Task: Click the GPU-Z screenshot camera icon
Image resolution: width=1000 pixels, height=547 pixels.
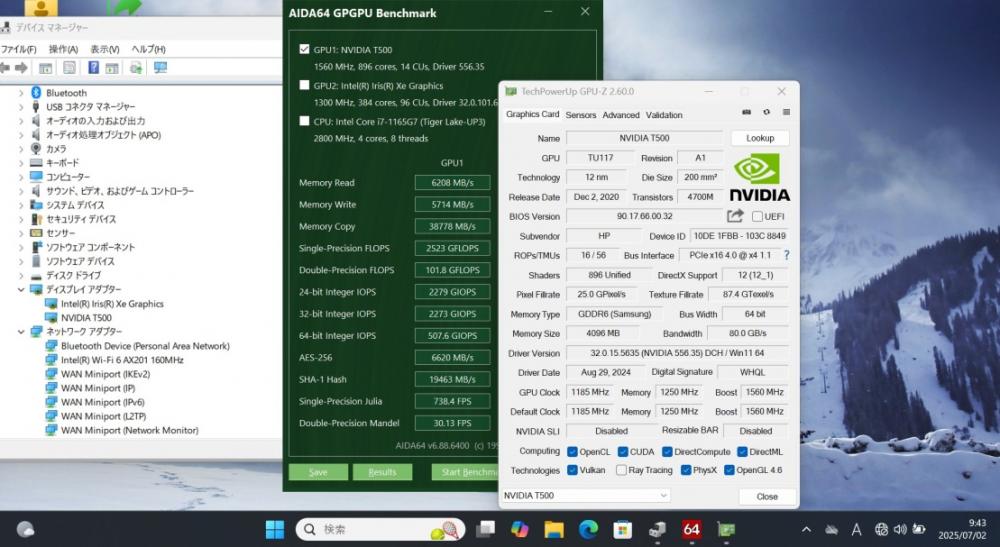Action: click(x=746, y=112)
